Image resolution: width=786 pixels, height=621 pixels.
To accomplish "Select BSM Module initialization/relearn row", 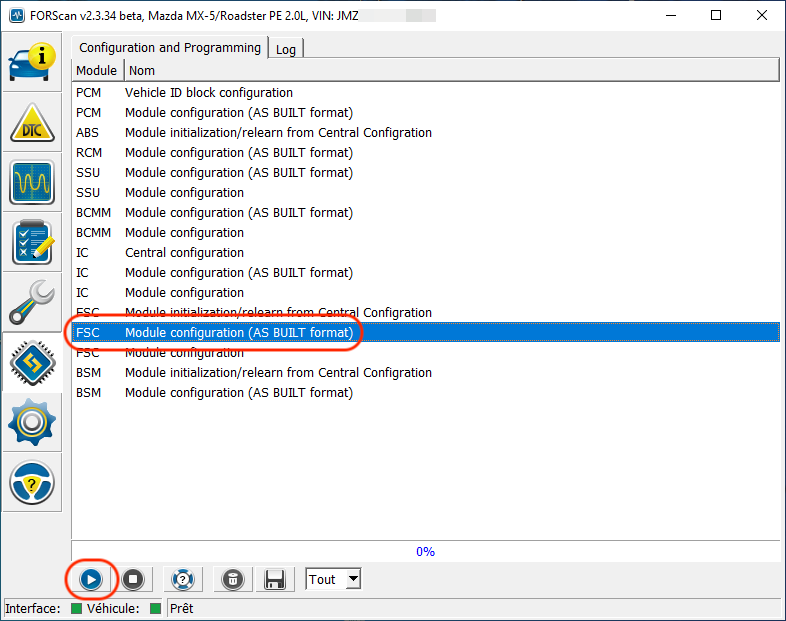I will point(426,373).
